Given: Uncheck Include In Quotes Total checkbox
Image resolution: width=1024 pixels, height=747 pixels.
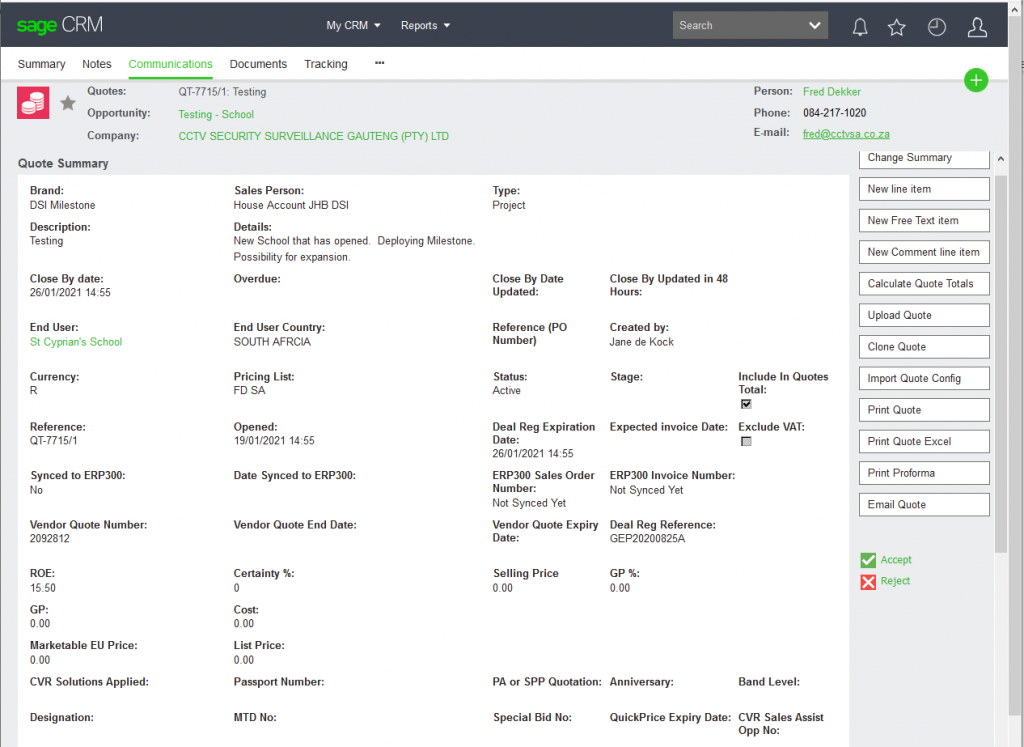Looking at the screenshot, I should coord(745,404).
